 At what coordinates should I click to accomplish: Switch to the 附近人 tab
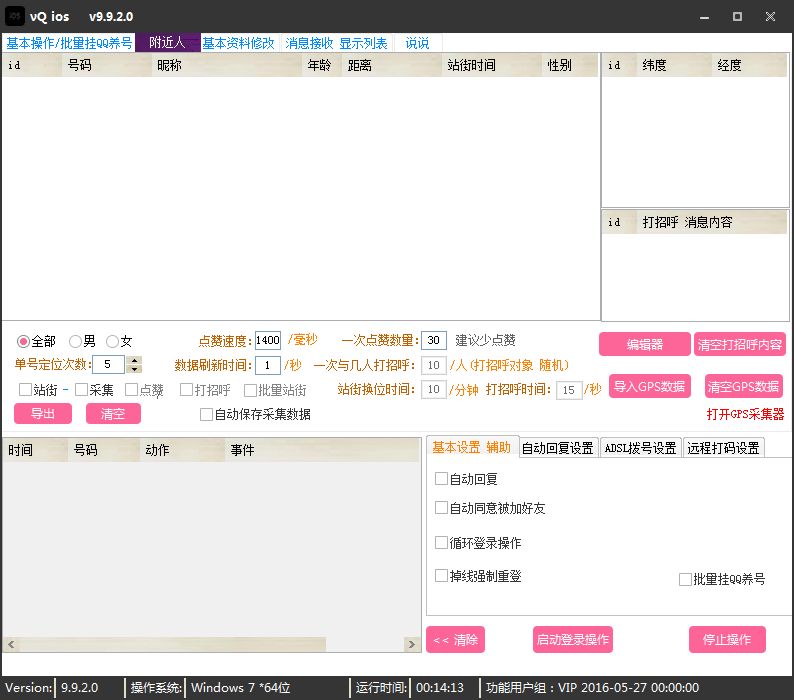(168, 43)
